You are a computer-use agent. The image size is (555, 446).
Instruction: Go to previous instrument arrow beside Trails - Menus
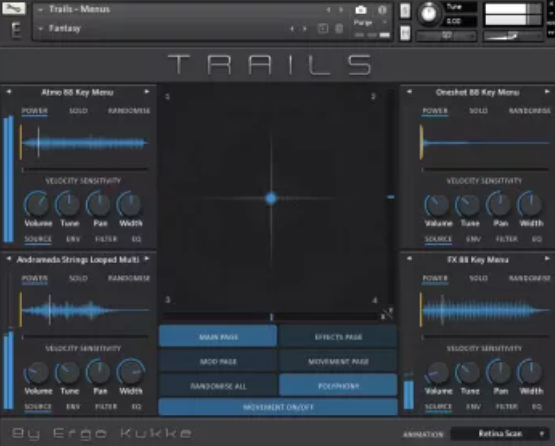328,10
